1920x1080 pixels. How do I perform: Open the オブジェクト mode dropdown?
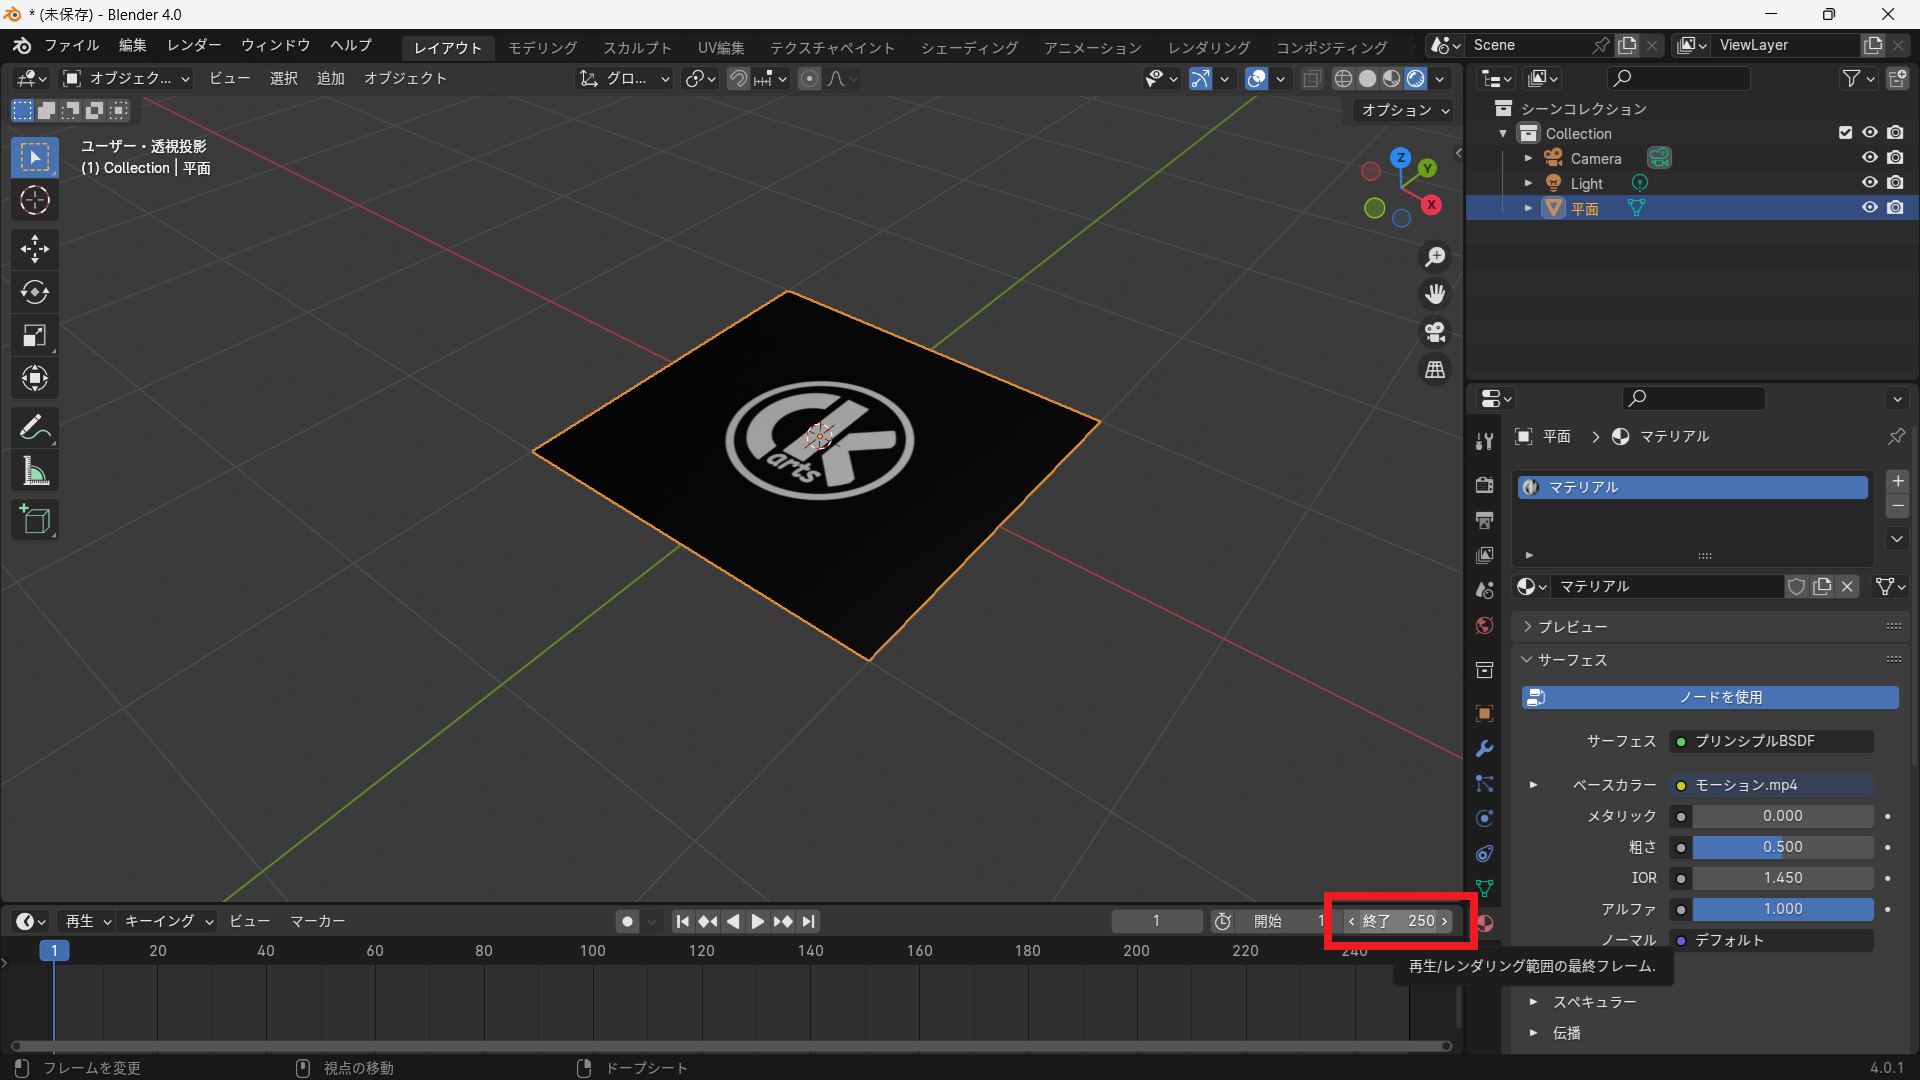[126, 78]
